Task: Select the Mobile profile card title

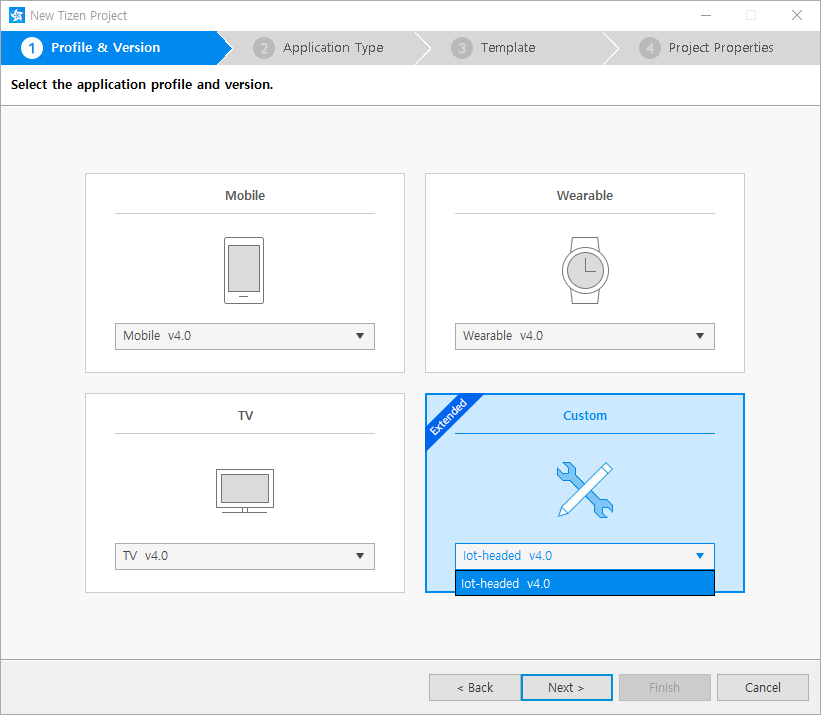Action: coord(244,196)
